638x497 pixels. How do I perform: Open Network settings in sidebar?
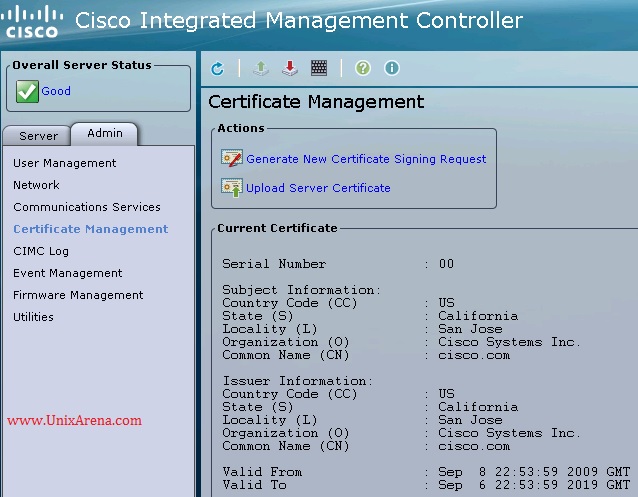36,185
